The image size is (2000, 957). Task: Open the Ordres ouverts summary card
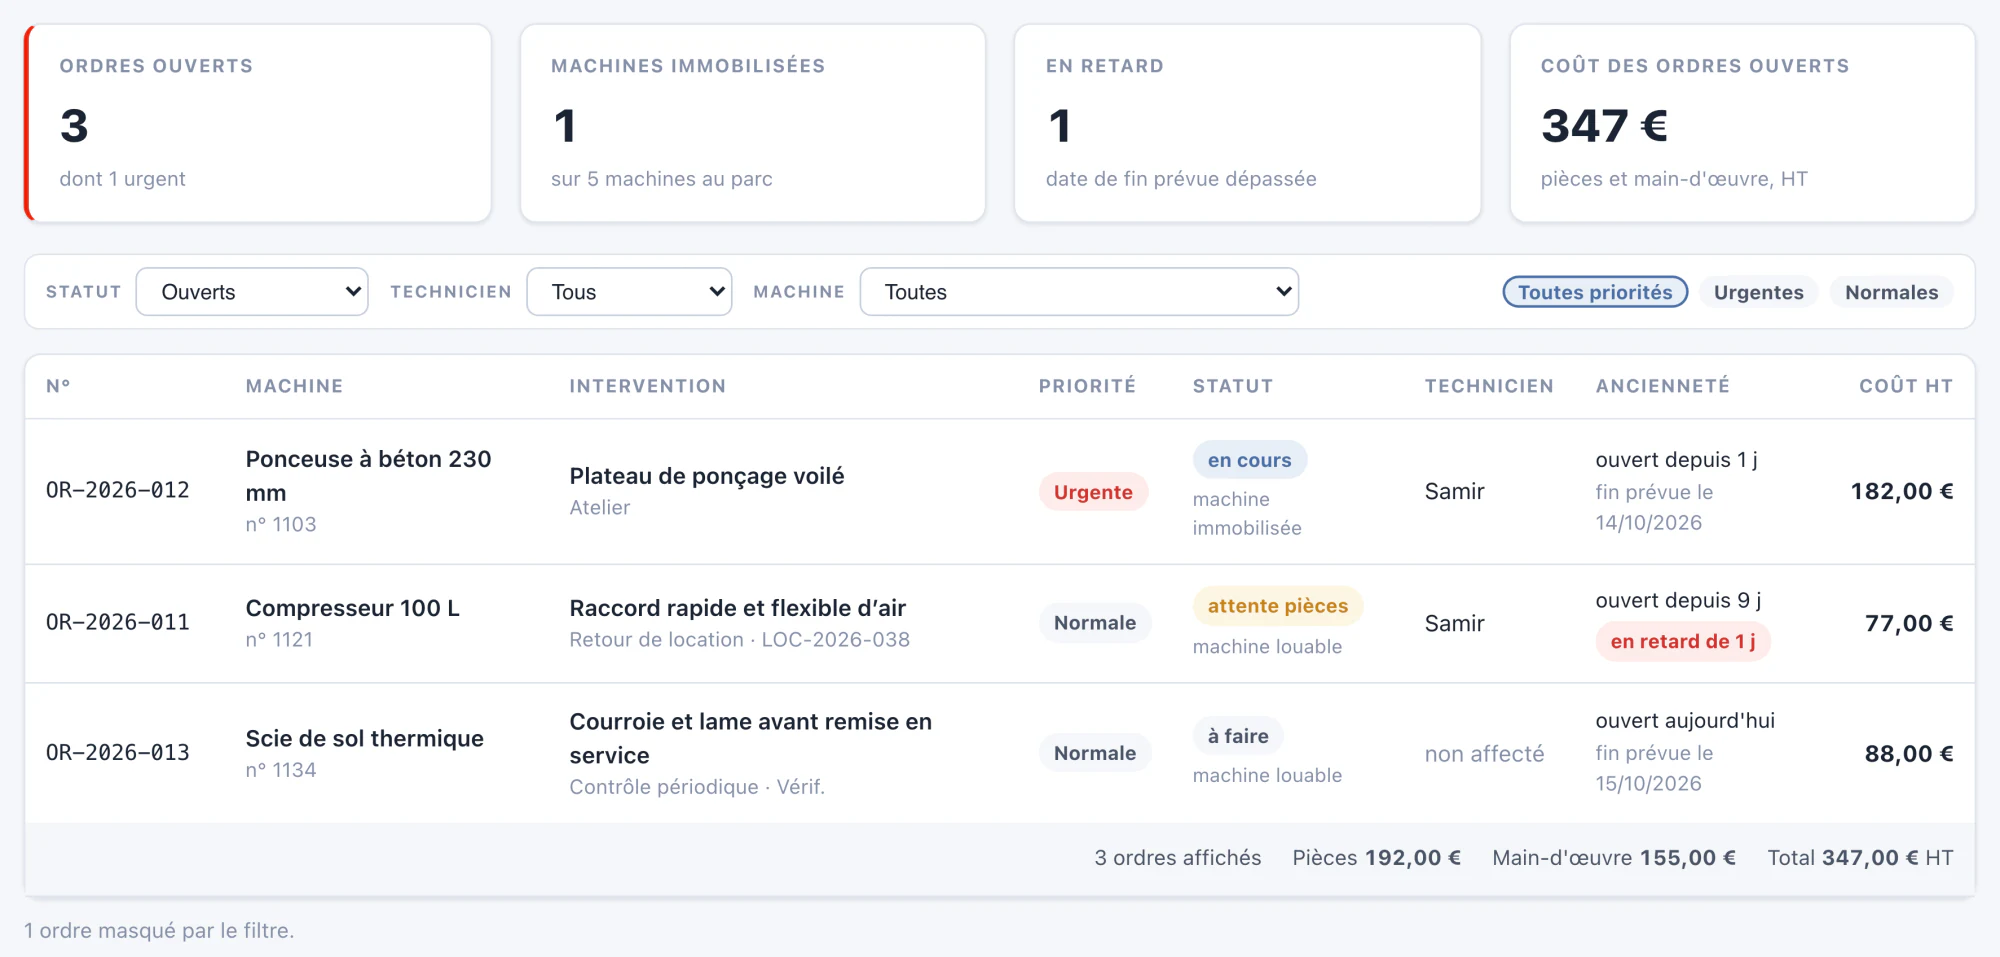[x=258, y=123]
